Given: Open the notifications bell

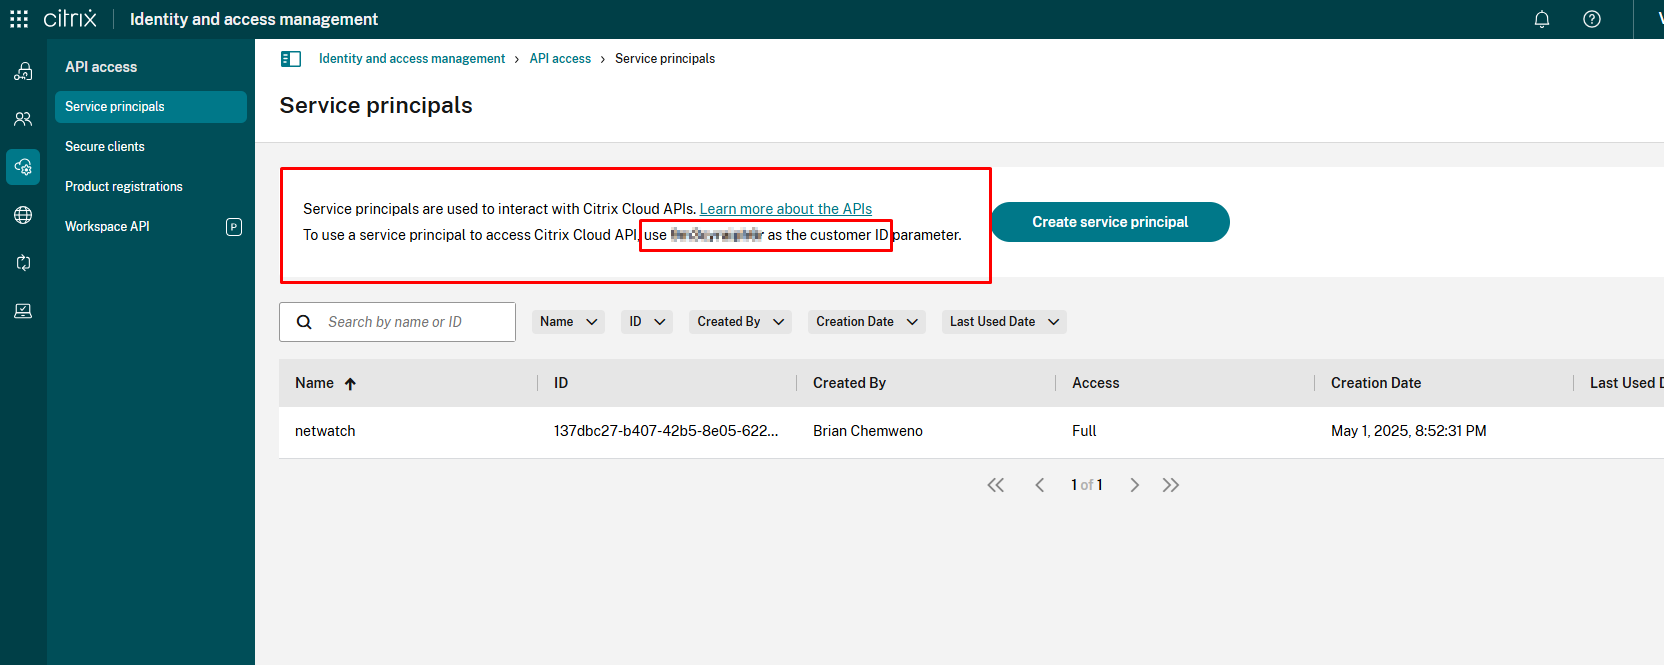Looking at the screenshot, I should pyautogui.click(x=1542, y=19).
